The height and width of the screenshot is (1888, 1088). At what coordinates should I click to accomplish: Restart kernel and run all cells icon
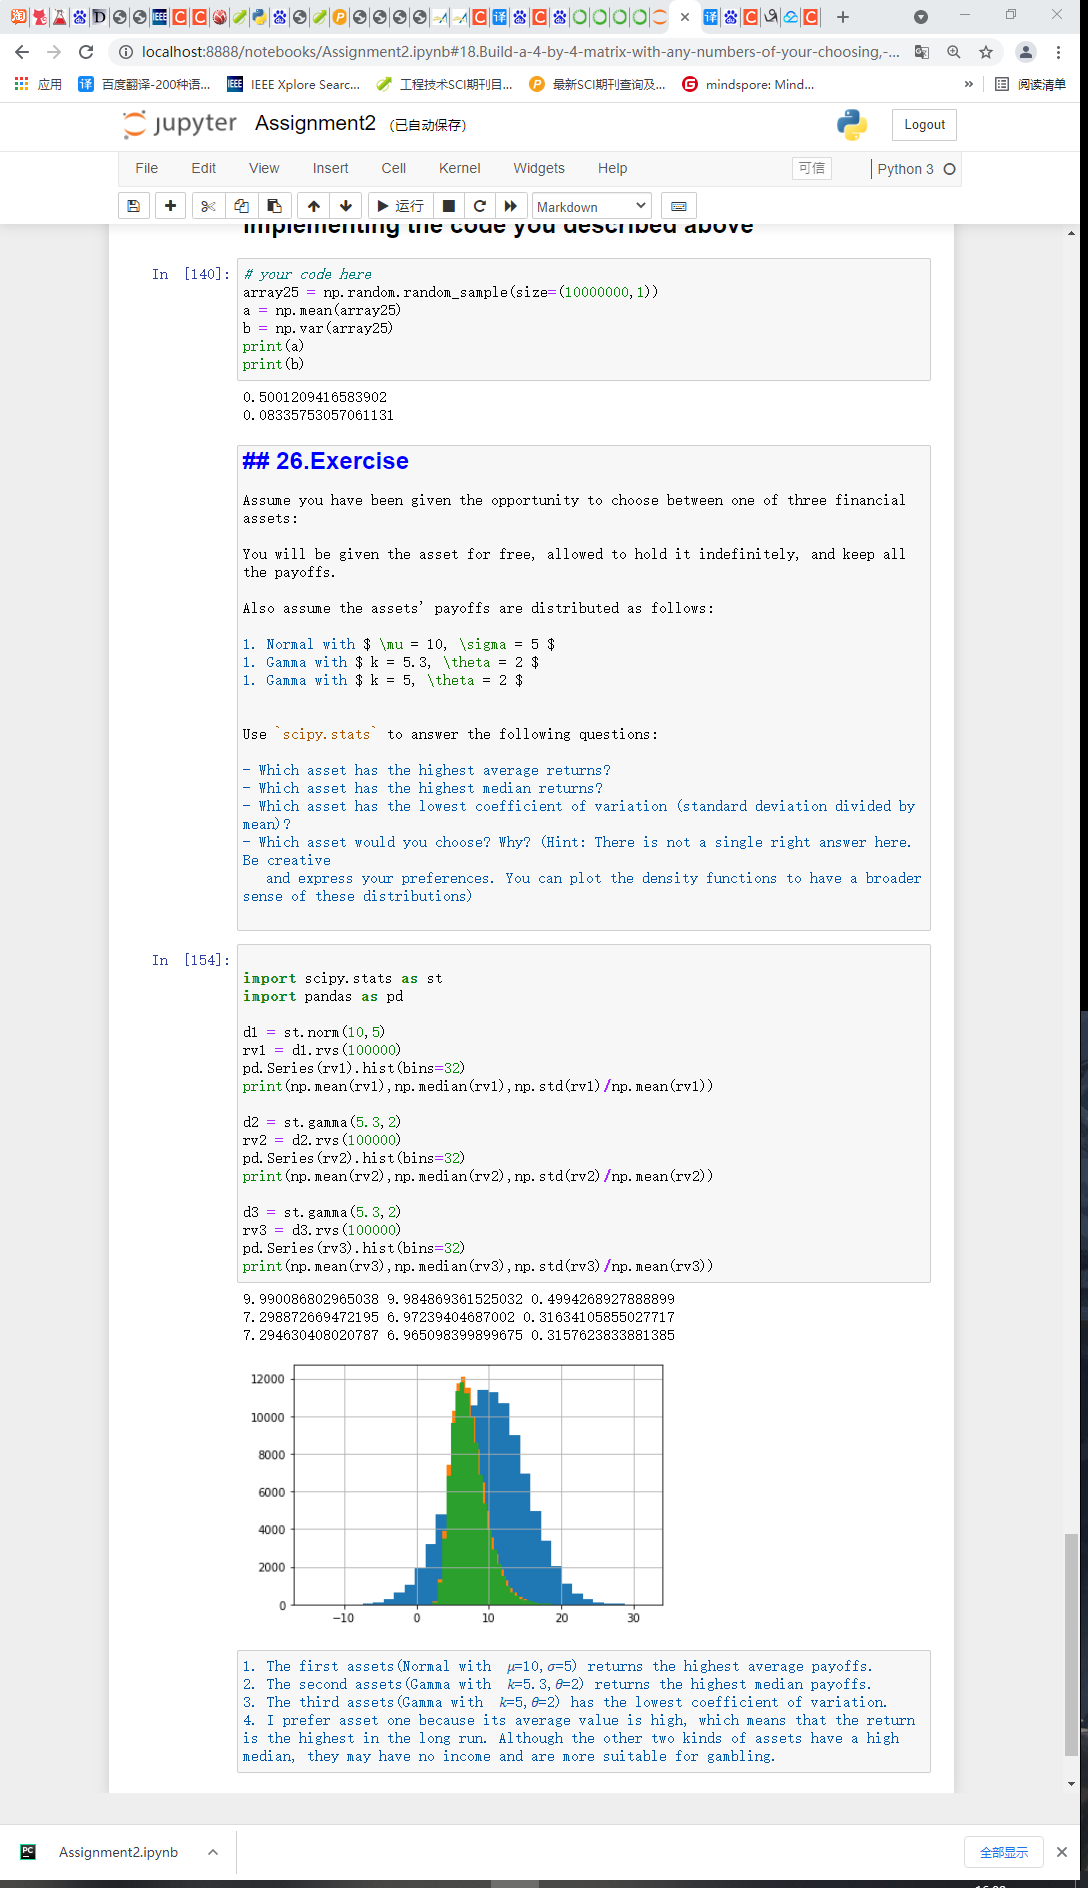511,206
